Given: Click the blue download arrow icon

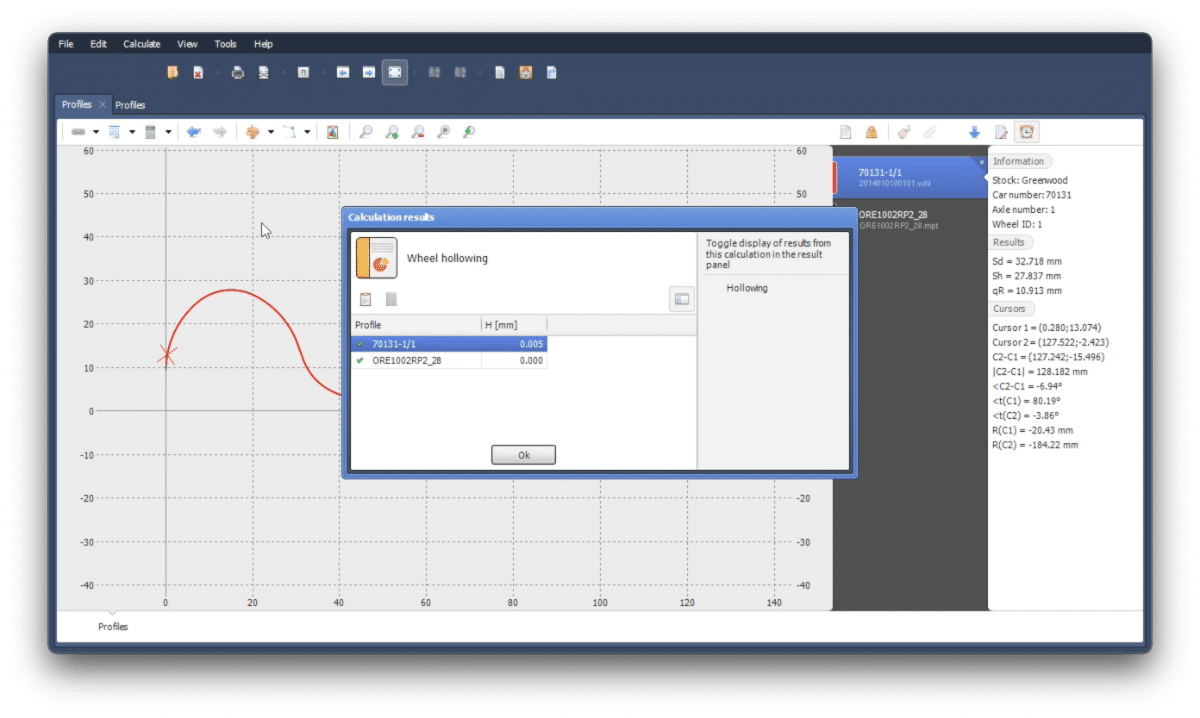Looking at the screenshot, I should click(x=974, y=132).
